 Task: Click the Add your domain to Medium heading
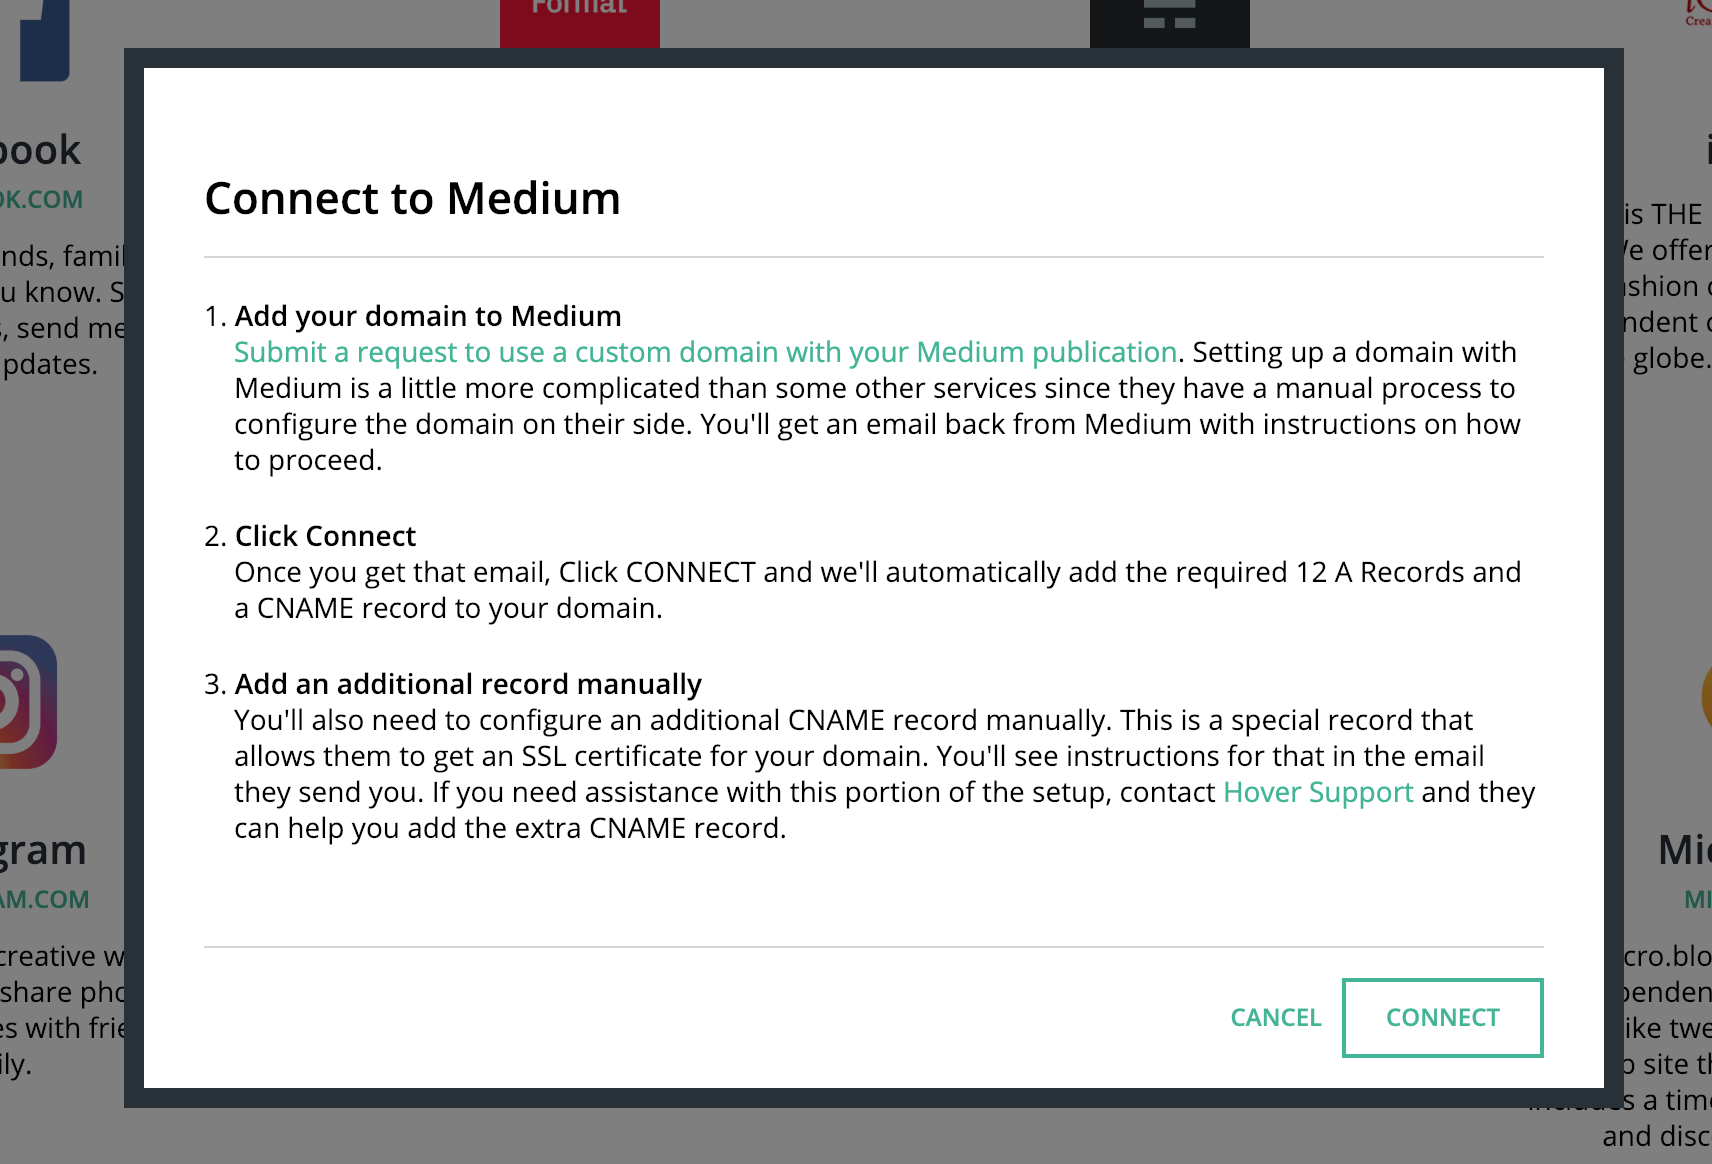pyautogui.click(x=428, y=316)
